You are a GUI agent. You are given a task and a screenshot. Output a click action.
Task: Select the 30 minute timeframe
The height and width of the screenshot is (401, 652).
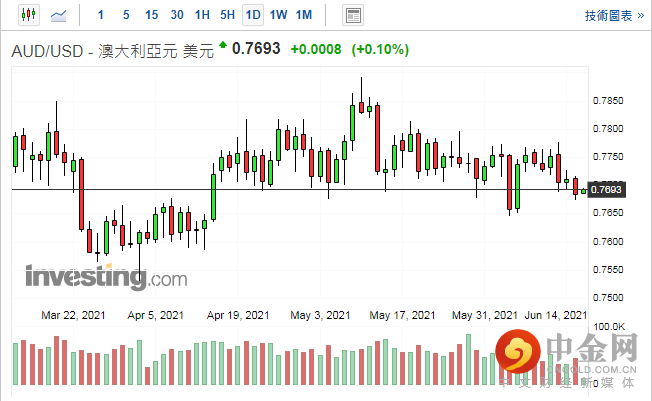[177, 15]
